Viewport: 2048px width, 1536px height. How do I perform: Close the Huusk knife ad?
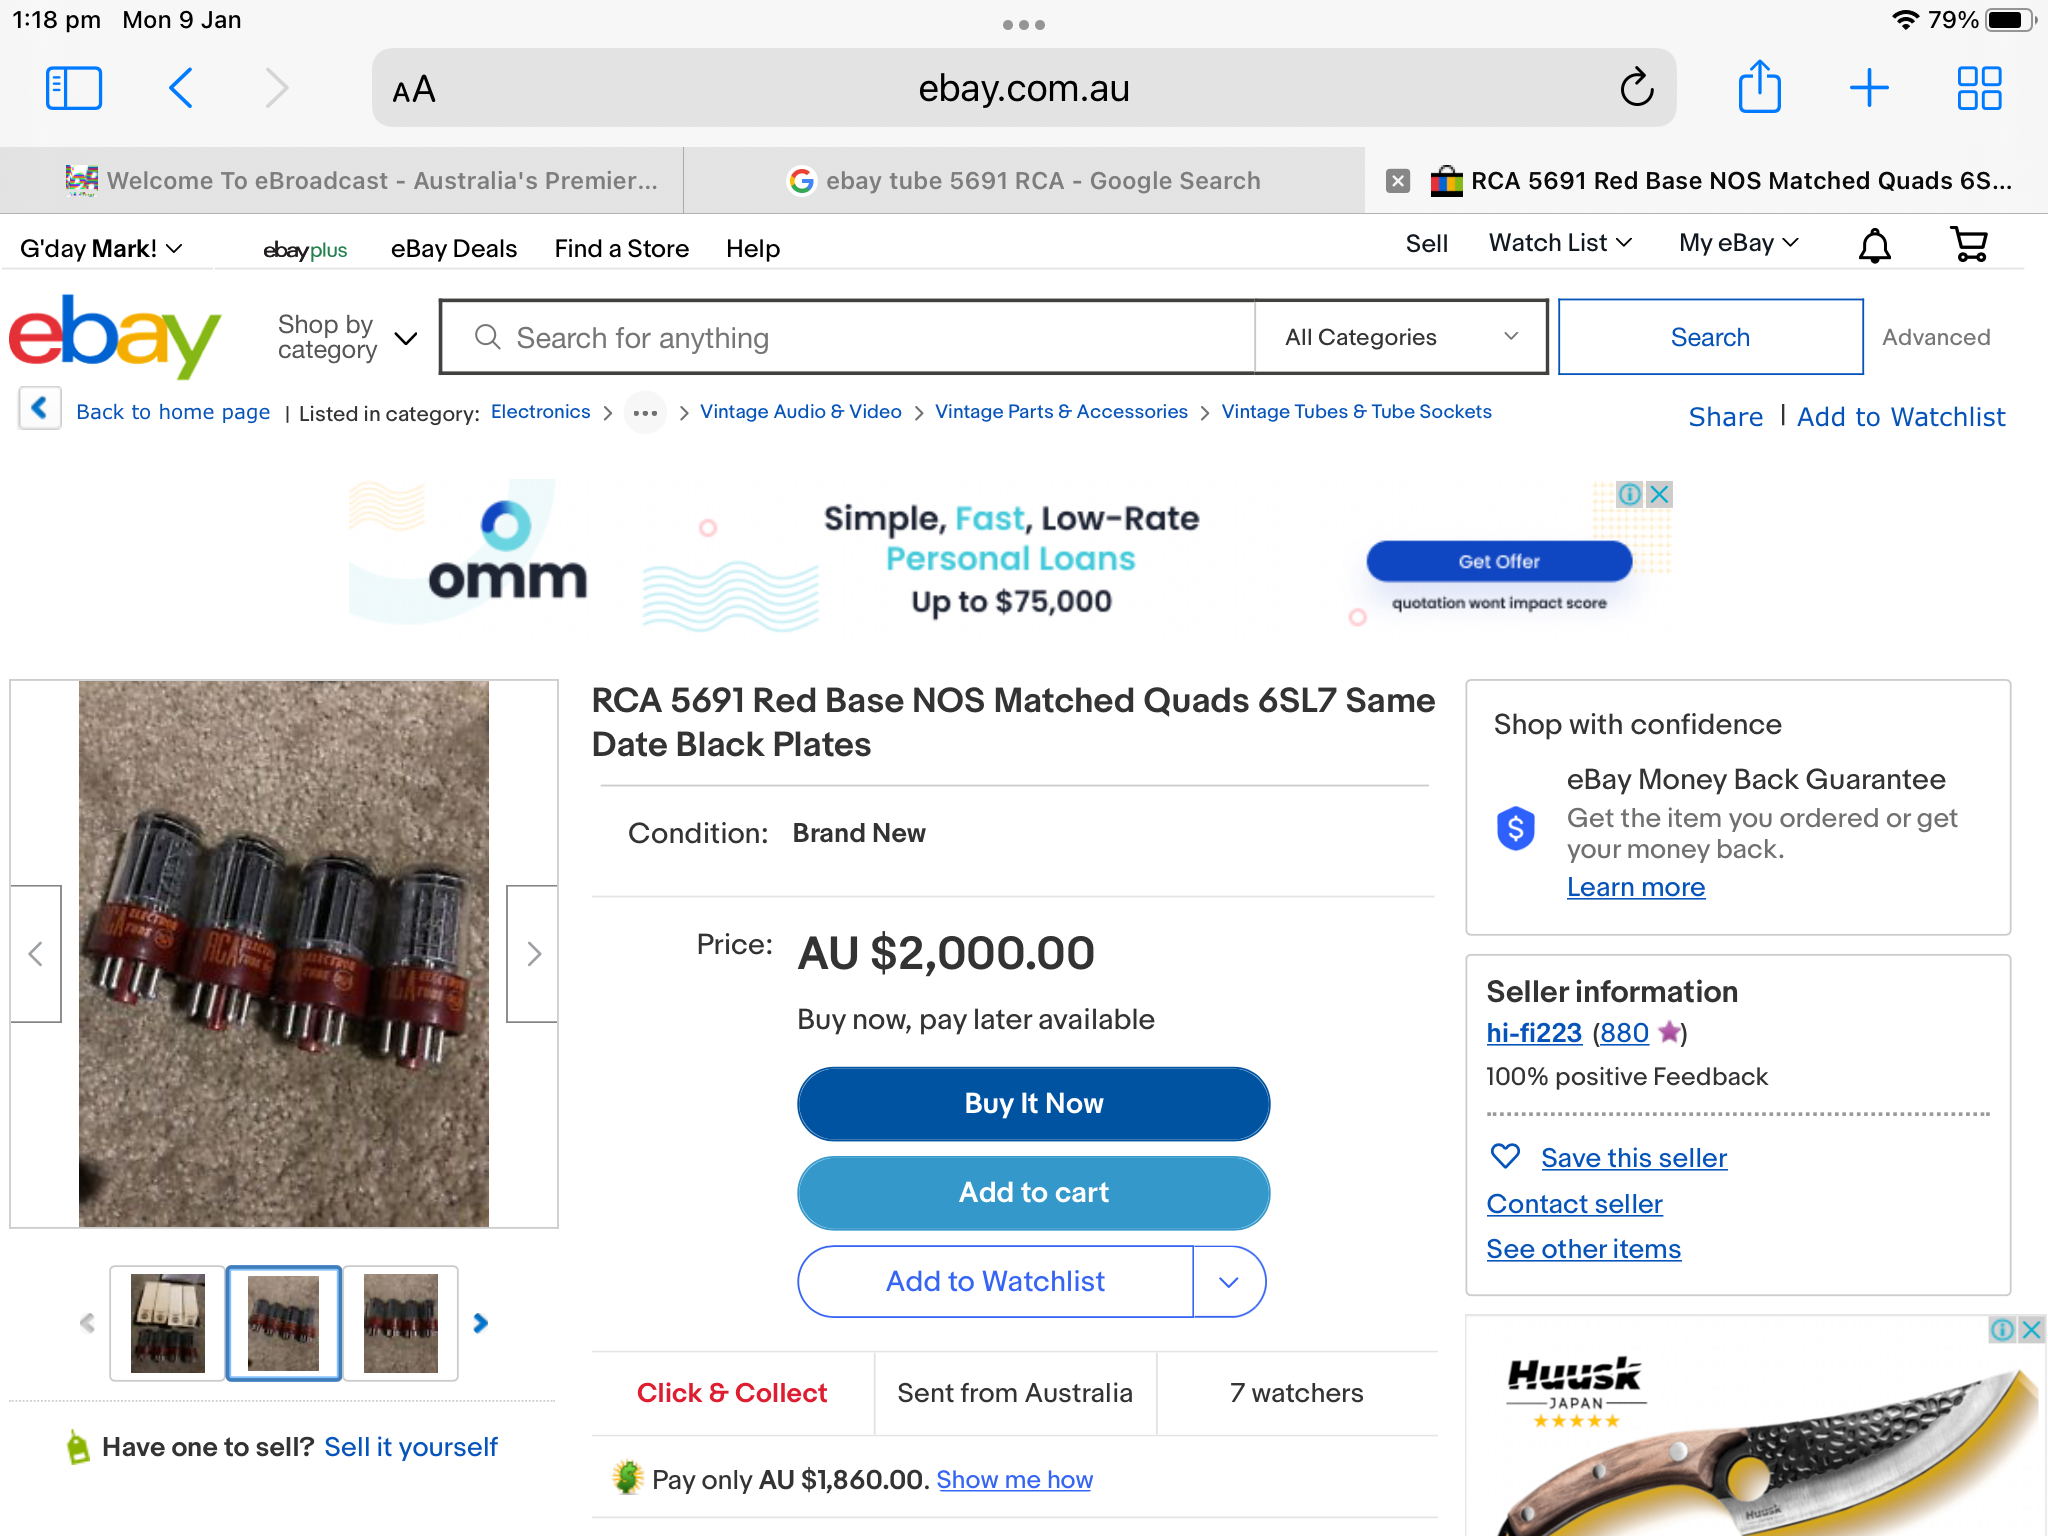(x=2031, y=1329)
